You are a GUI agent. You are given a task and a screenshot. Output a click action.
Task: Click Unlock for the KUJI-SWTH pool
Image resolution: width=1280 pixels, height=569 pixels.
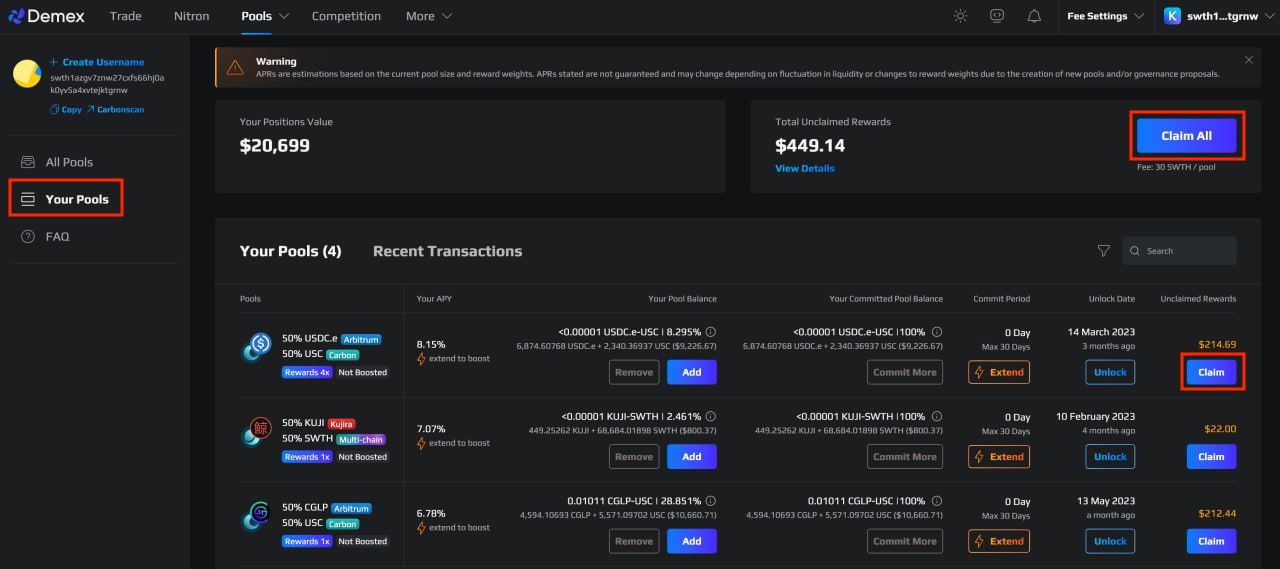pos(1110,457)
